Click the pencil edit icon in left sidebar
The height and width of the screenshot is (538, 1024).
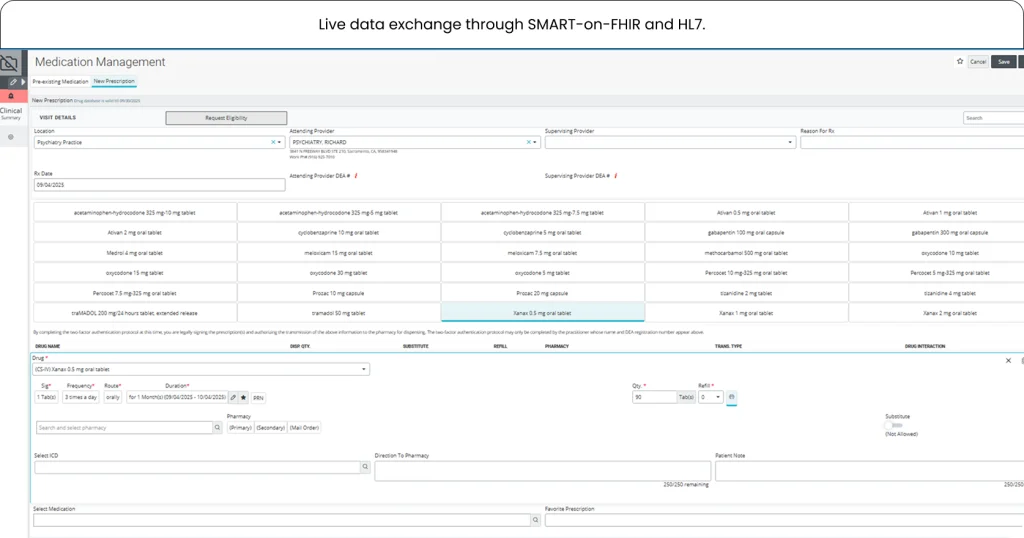12,81
